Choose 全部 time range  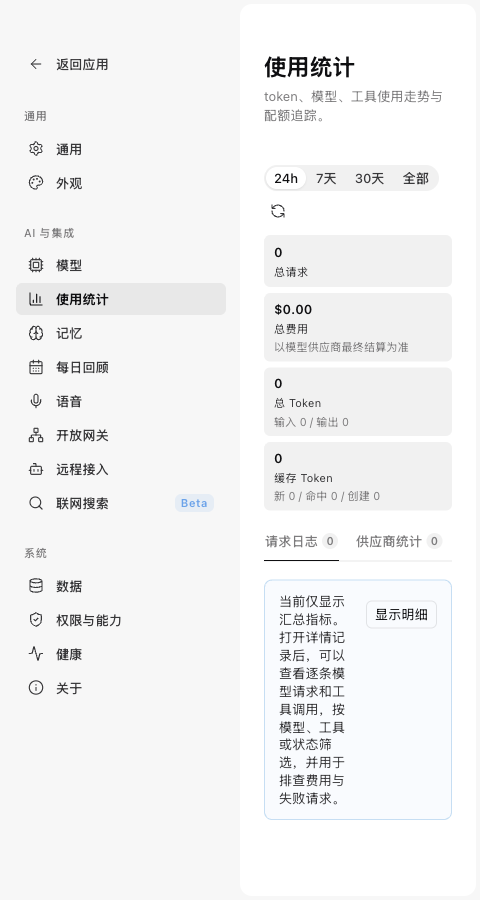click(416, 179)
